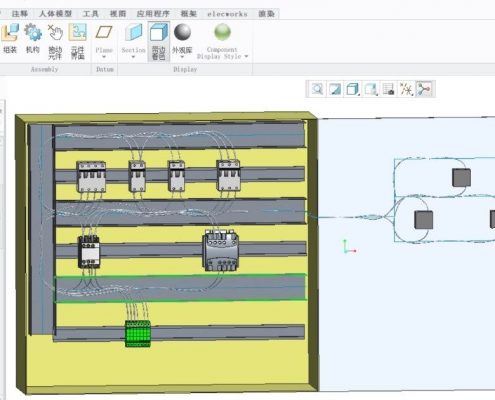Click the View Manager icon
Screen dimensions: 495x400
(388, 89)
